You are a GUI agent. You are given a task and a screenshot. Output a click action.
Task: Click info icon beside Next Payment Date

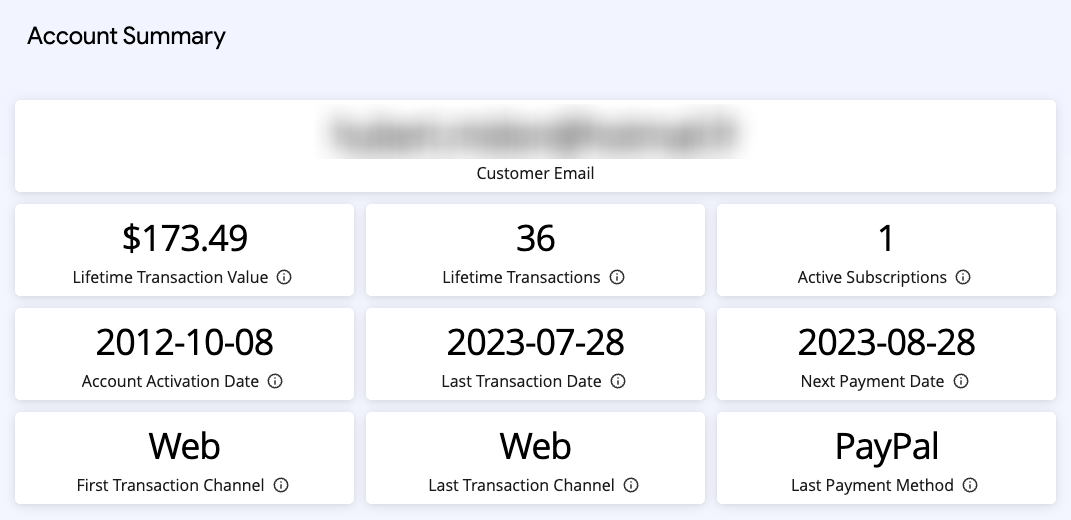click(x=961, y=381)
